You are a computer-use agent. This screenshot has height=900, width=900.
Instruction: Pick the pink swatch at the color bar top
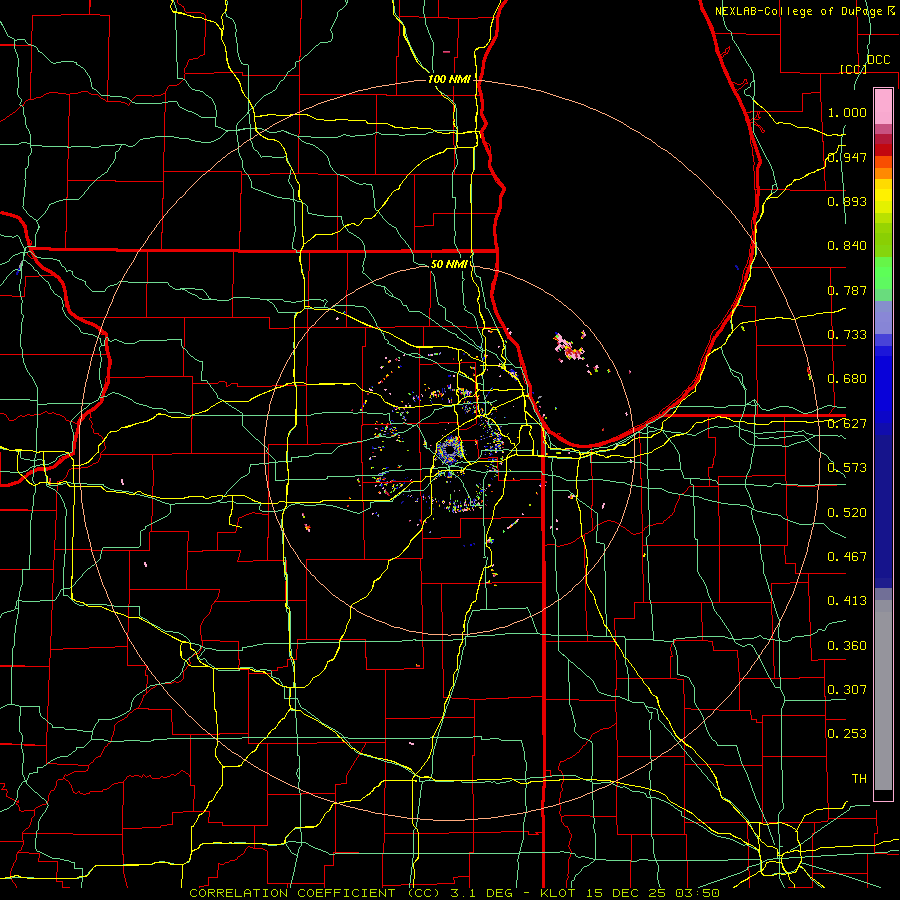[883, 106]
